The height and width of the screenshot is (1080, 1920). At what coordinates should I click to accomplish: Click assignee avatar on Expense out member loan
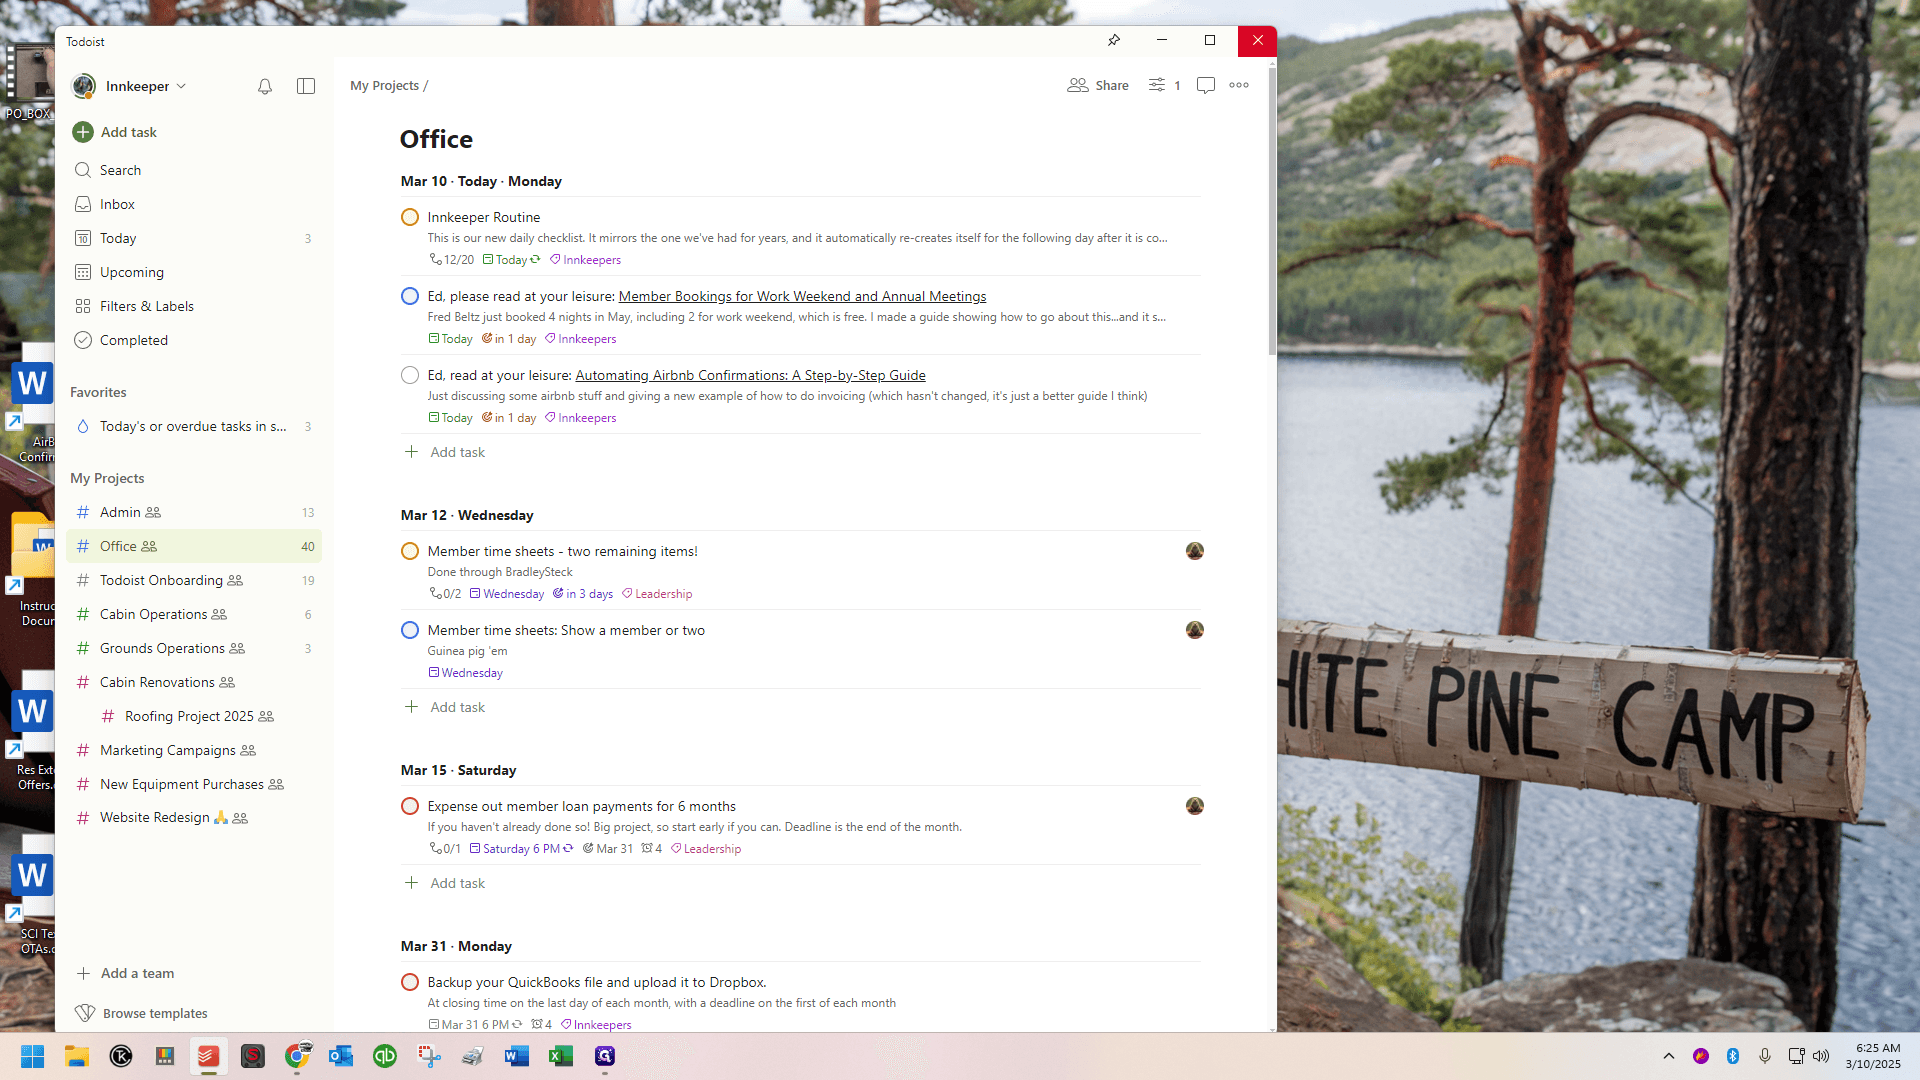(x=1195, y=806)
